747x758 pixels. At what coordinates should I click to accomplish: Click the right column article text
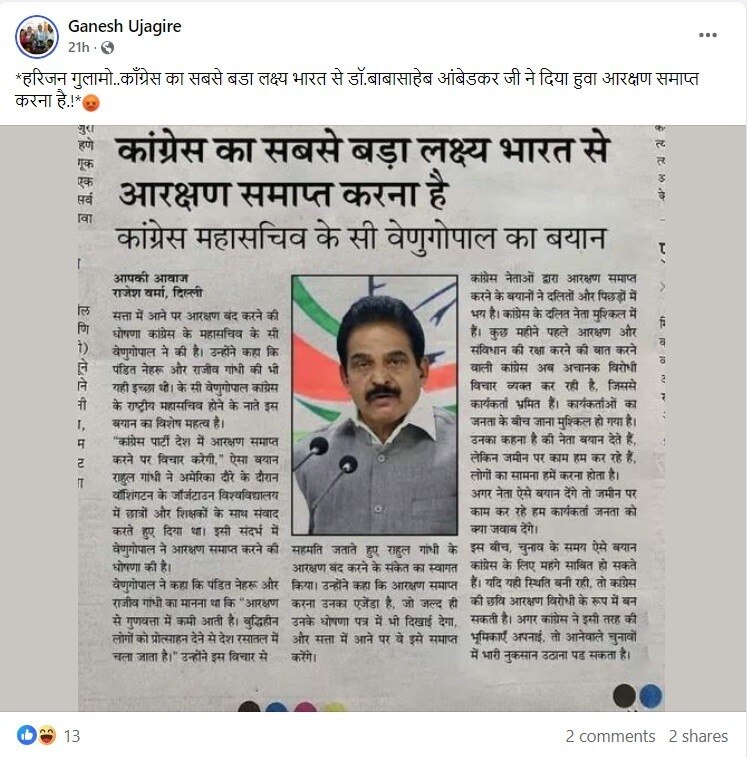553,466
